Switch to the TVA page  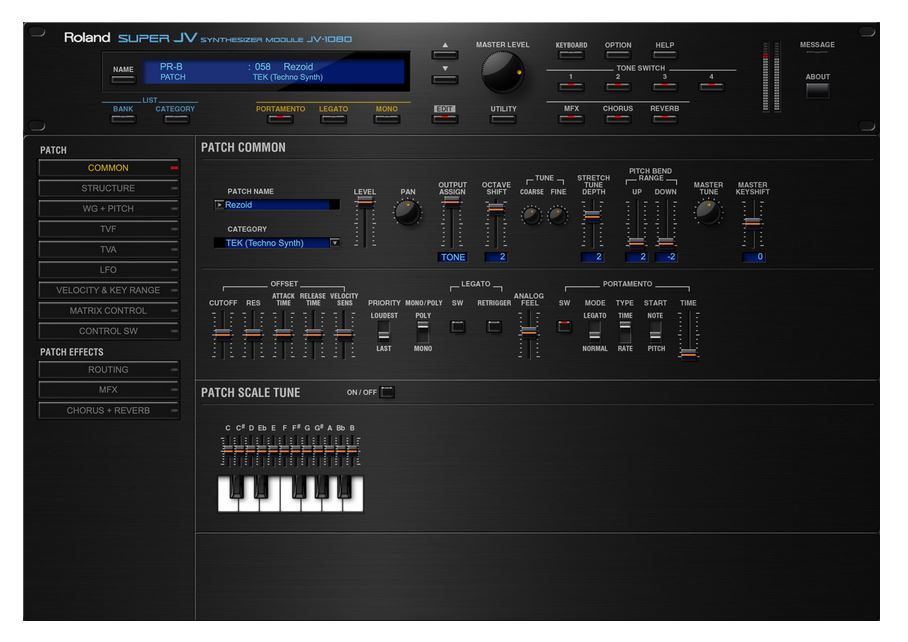(x=109, y=250)
